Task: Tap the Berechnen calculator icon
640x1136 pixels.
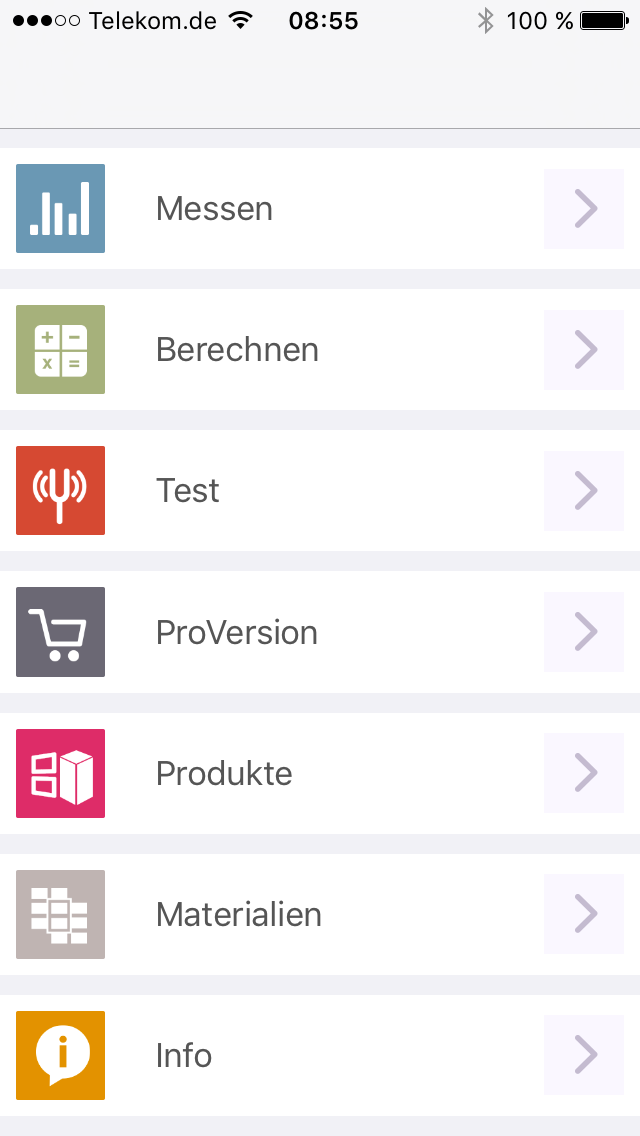Action: point(60,349)
